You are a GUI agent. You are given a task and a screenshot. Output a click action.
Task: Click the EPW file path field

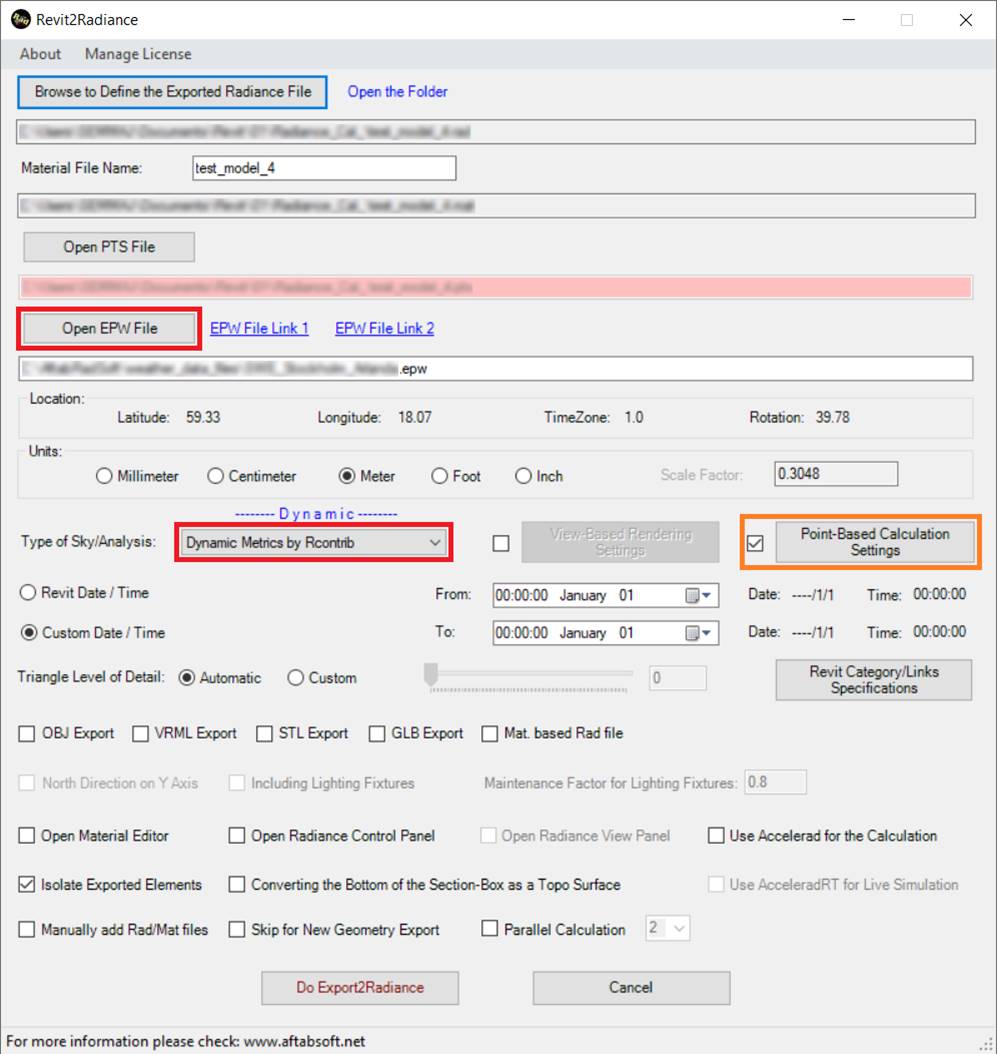[495, 368]
